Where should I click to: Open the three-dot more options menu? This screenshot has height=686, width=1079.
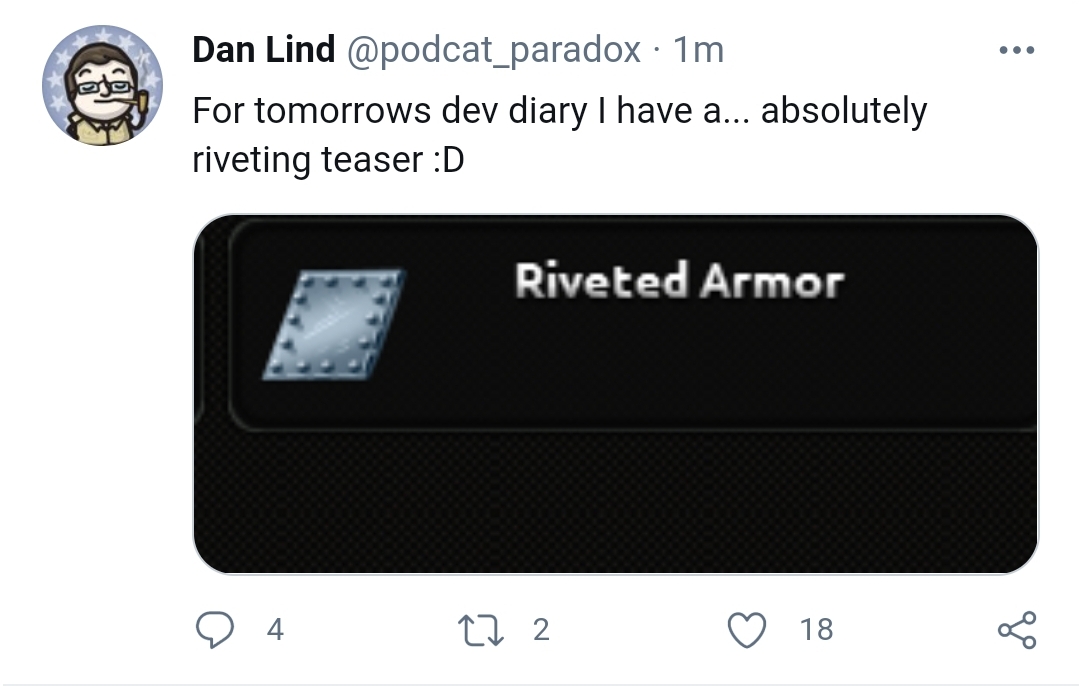pyautogui.click(x=1017, y=50)
